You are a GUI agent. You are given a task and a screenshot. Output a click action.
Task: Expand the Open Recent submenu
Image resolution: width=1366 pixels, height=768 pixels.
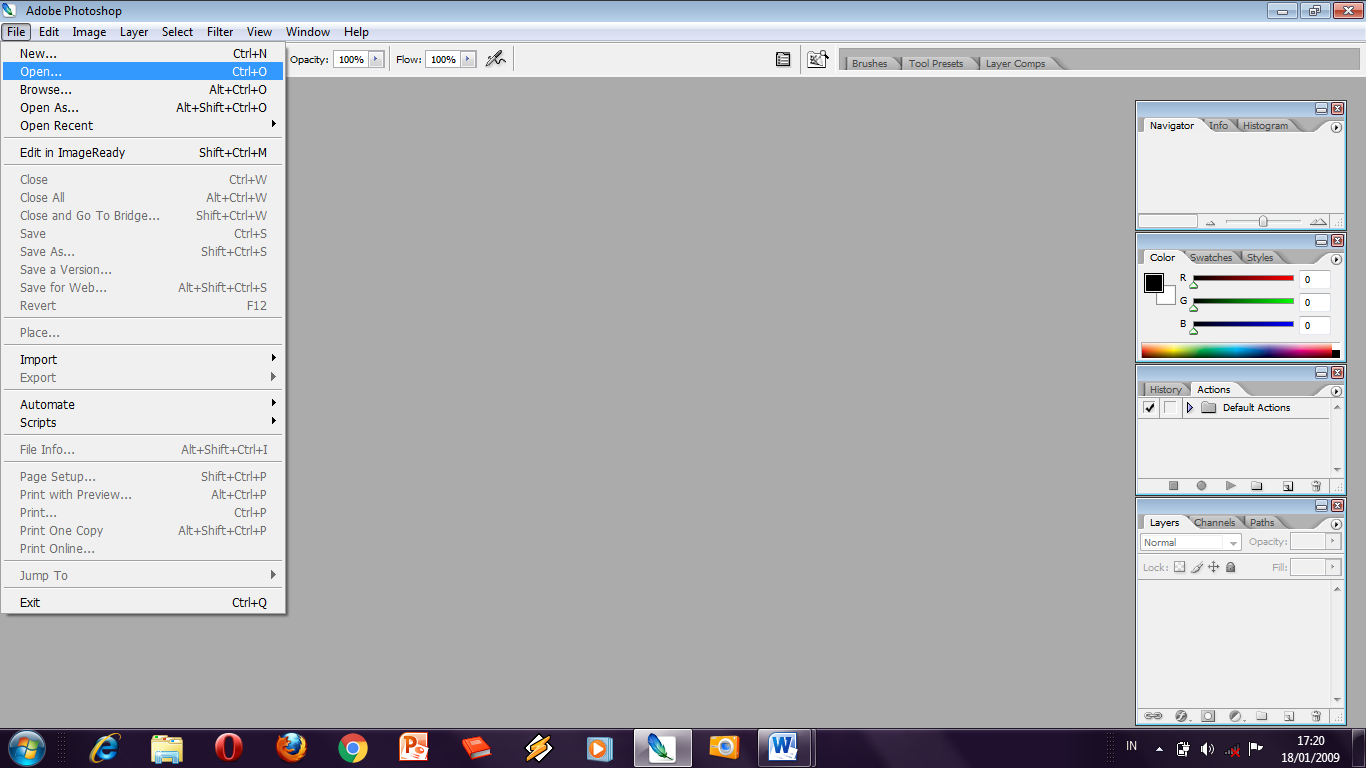(x=143, y=126)
